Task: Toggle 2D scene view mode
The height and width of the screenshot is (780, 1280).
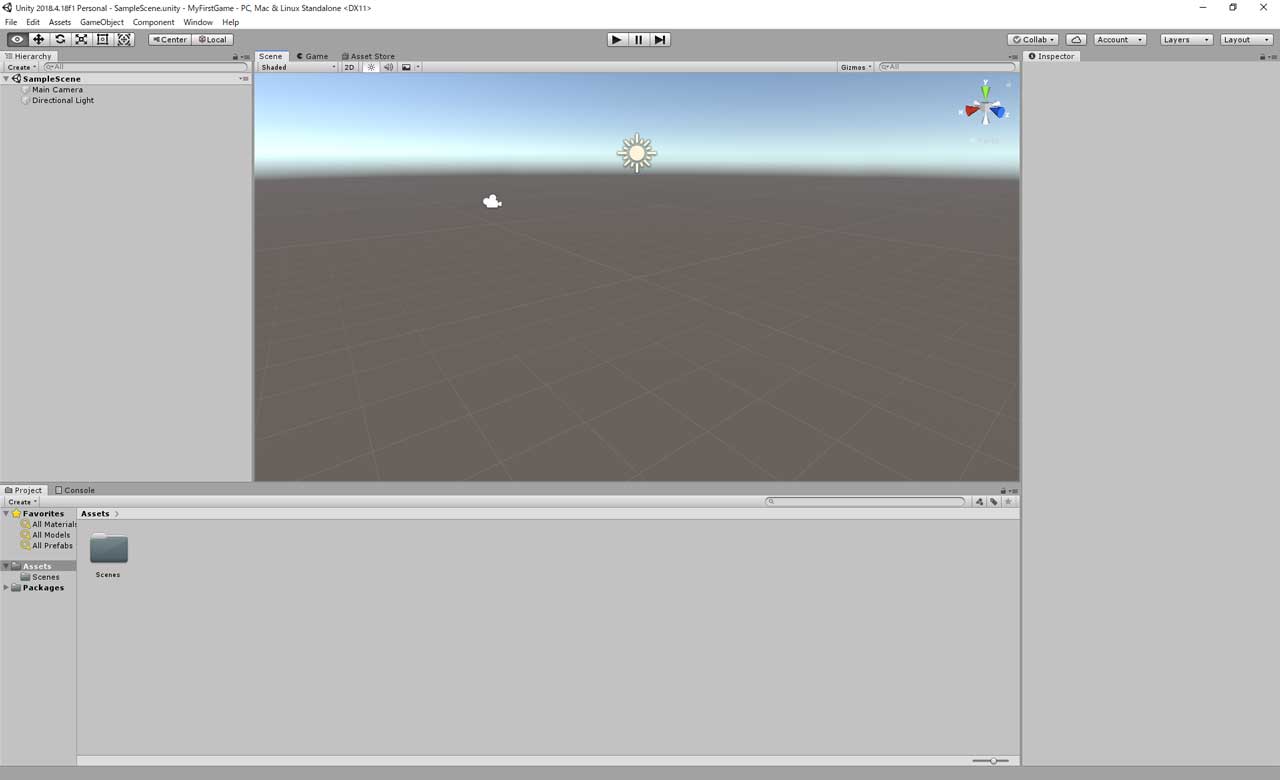Action: (349, 67)
